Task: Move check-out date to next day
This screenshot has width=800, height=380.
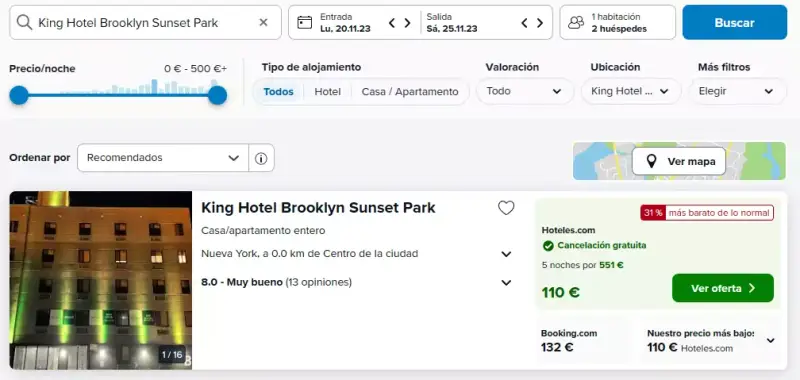Action: pos(540,23)
